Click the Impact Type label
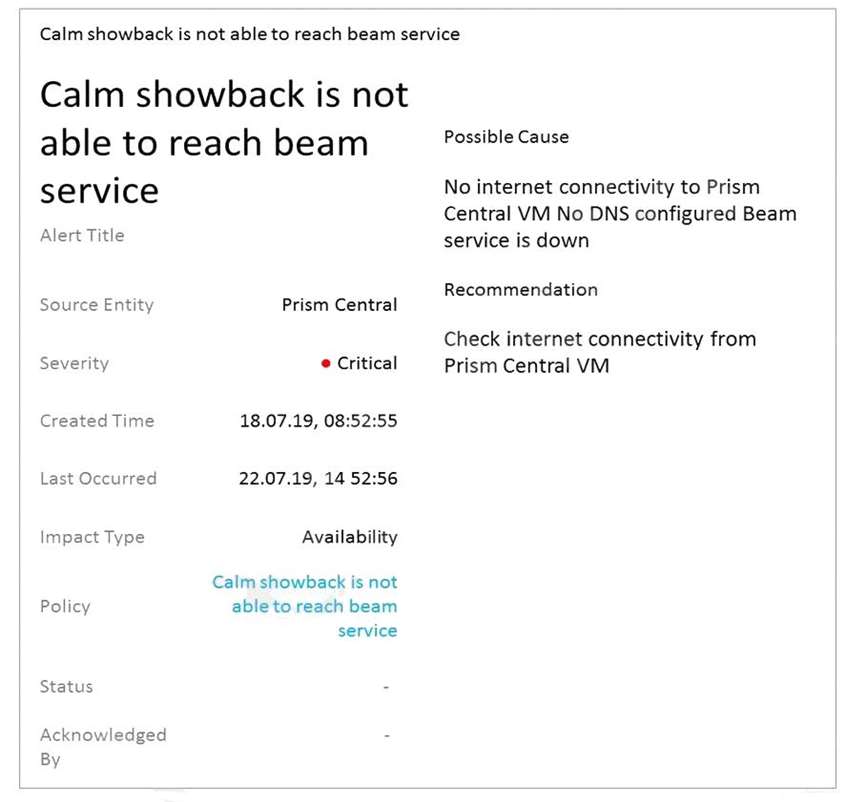Viewport: 845px width, 802px height. (x=92, y=537)
